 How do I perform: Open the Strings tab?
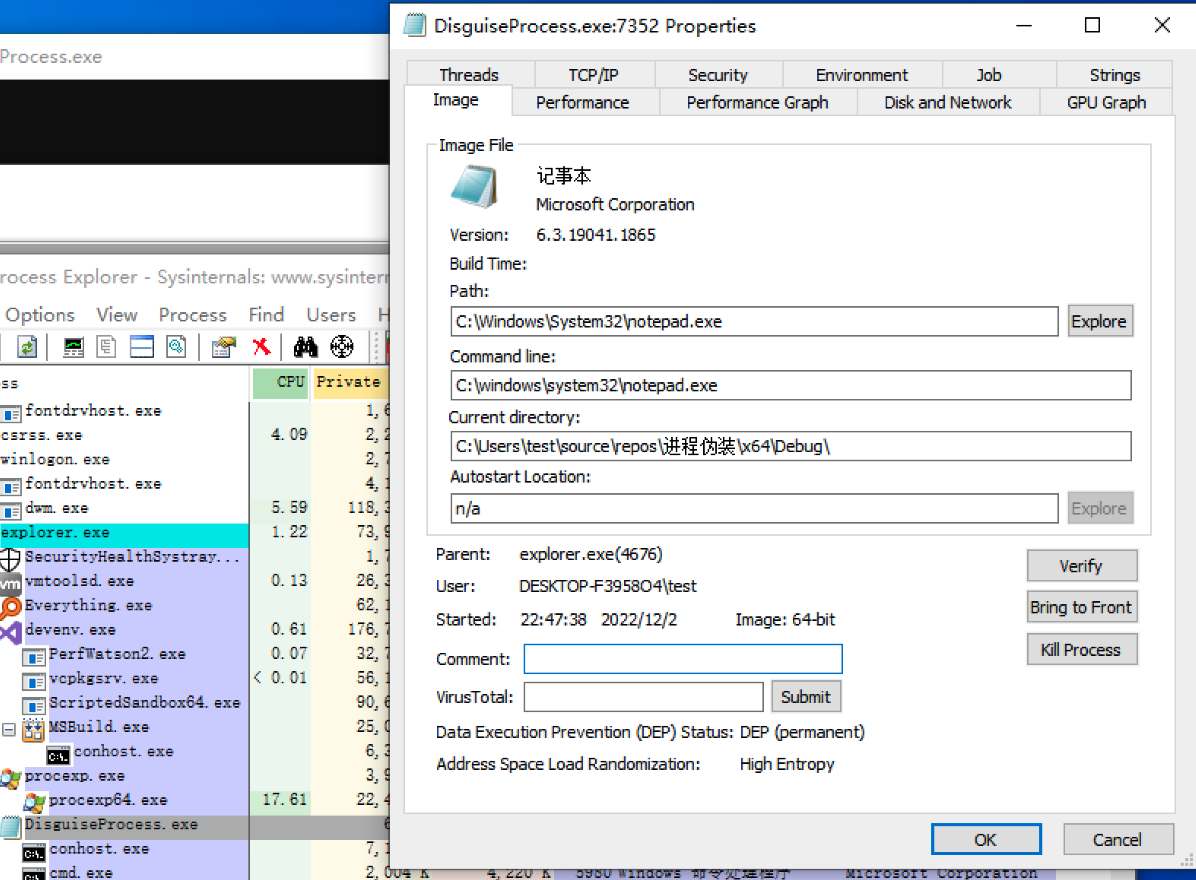(1114, 75)
